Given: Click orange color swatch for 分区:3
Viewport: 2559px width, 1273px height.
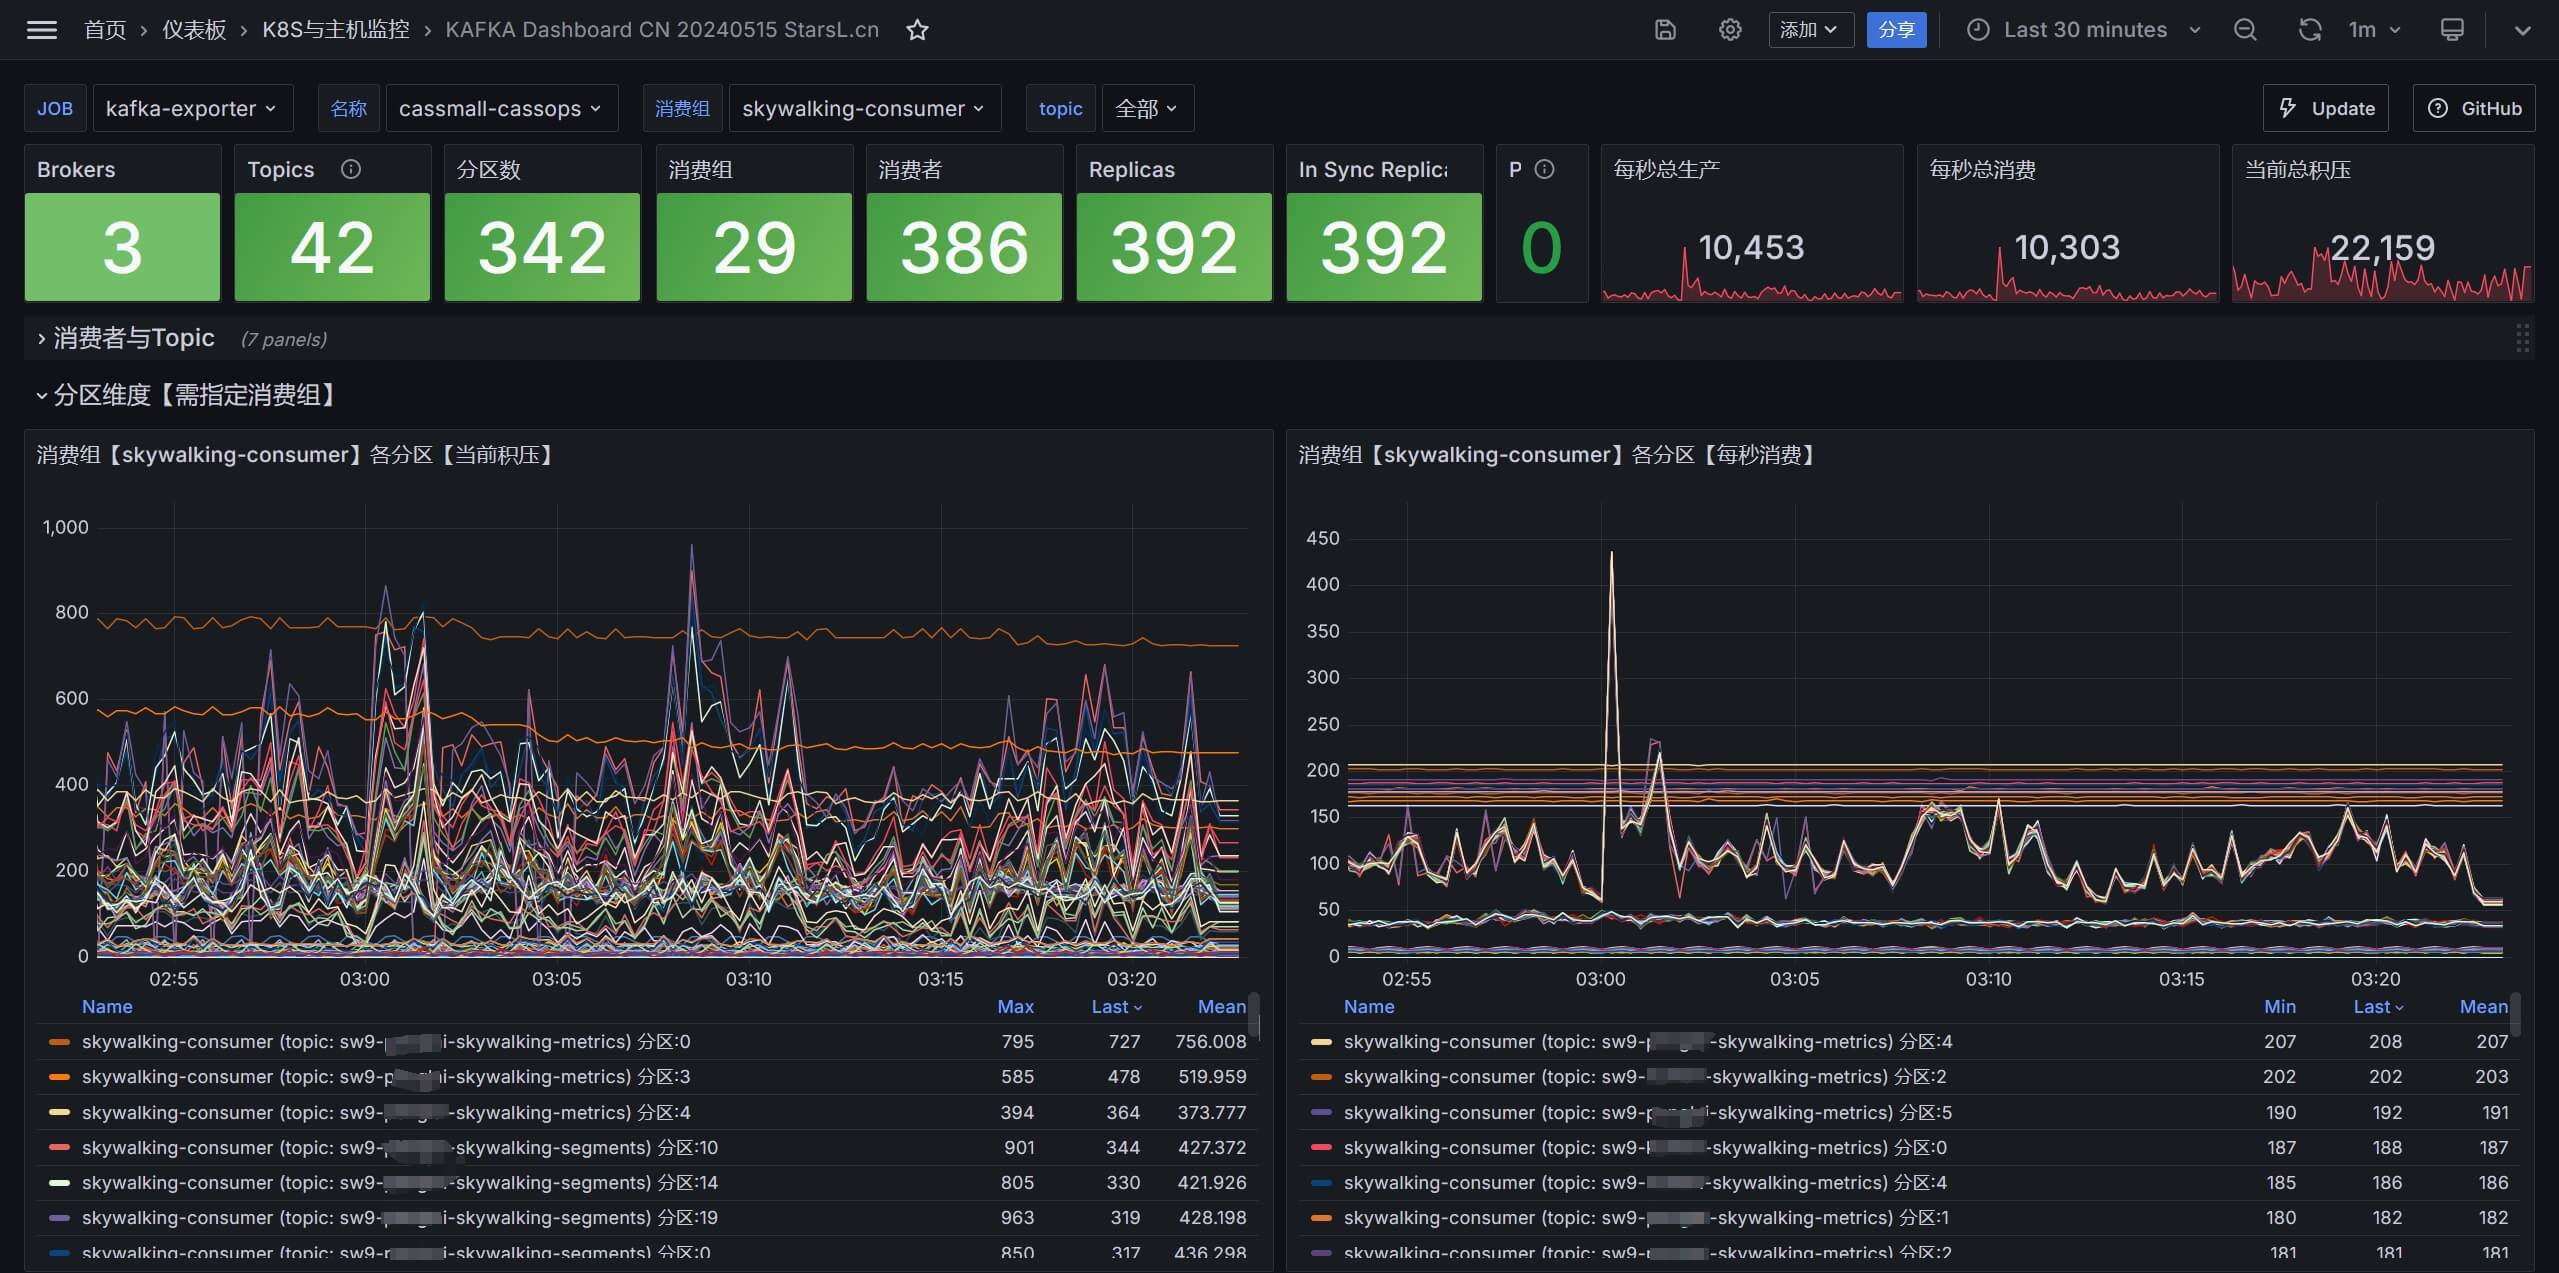Looking at the screenshot, I should 59,1077.
